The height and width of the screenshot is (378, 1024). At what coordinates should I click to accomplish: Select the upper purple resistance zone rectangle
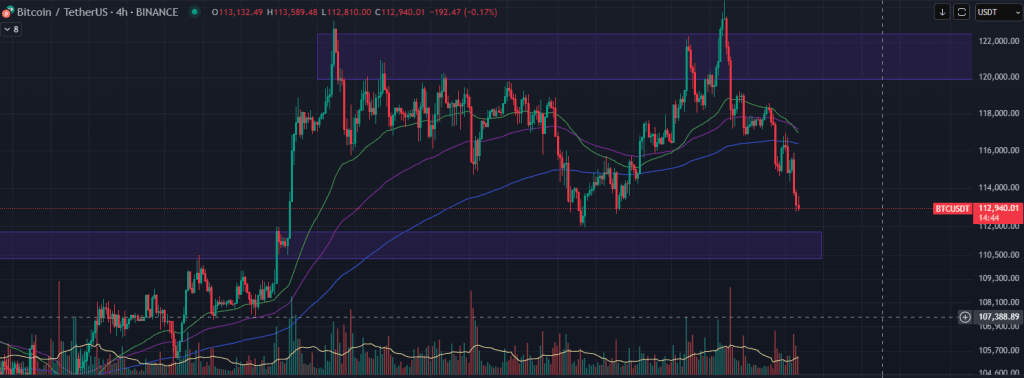(x=645, y=57)
